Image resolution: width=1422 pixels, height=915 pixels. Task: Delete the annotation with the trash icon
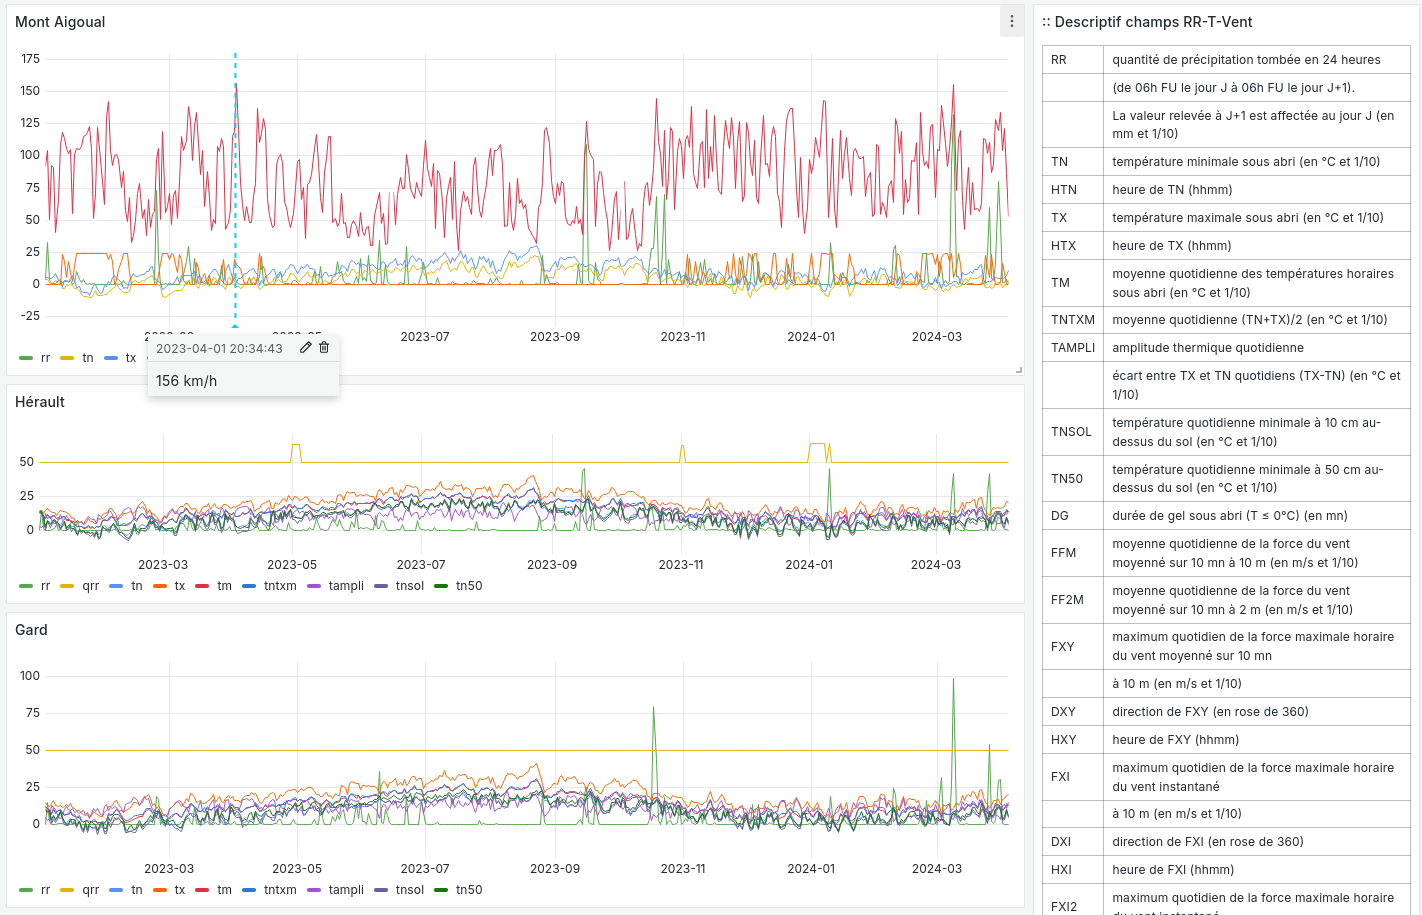[x=323, y=347]
